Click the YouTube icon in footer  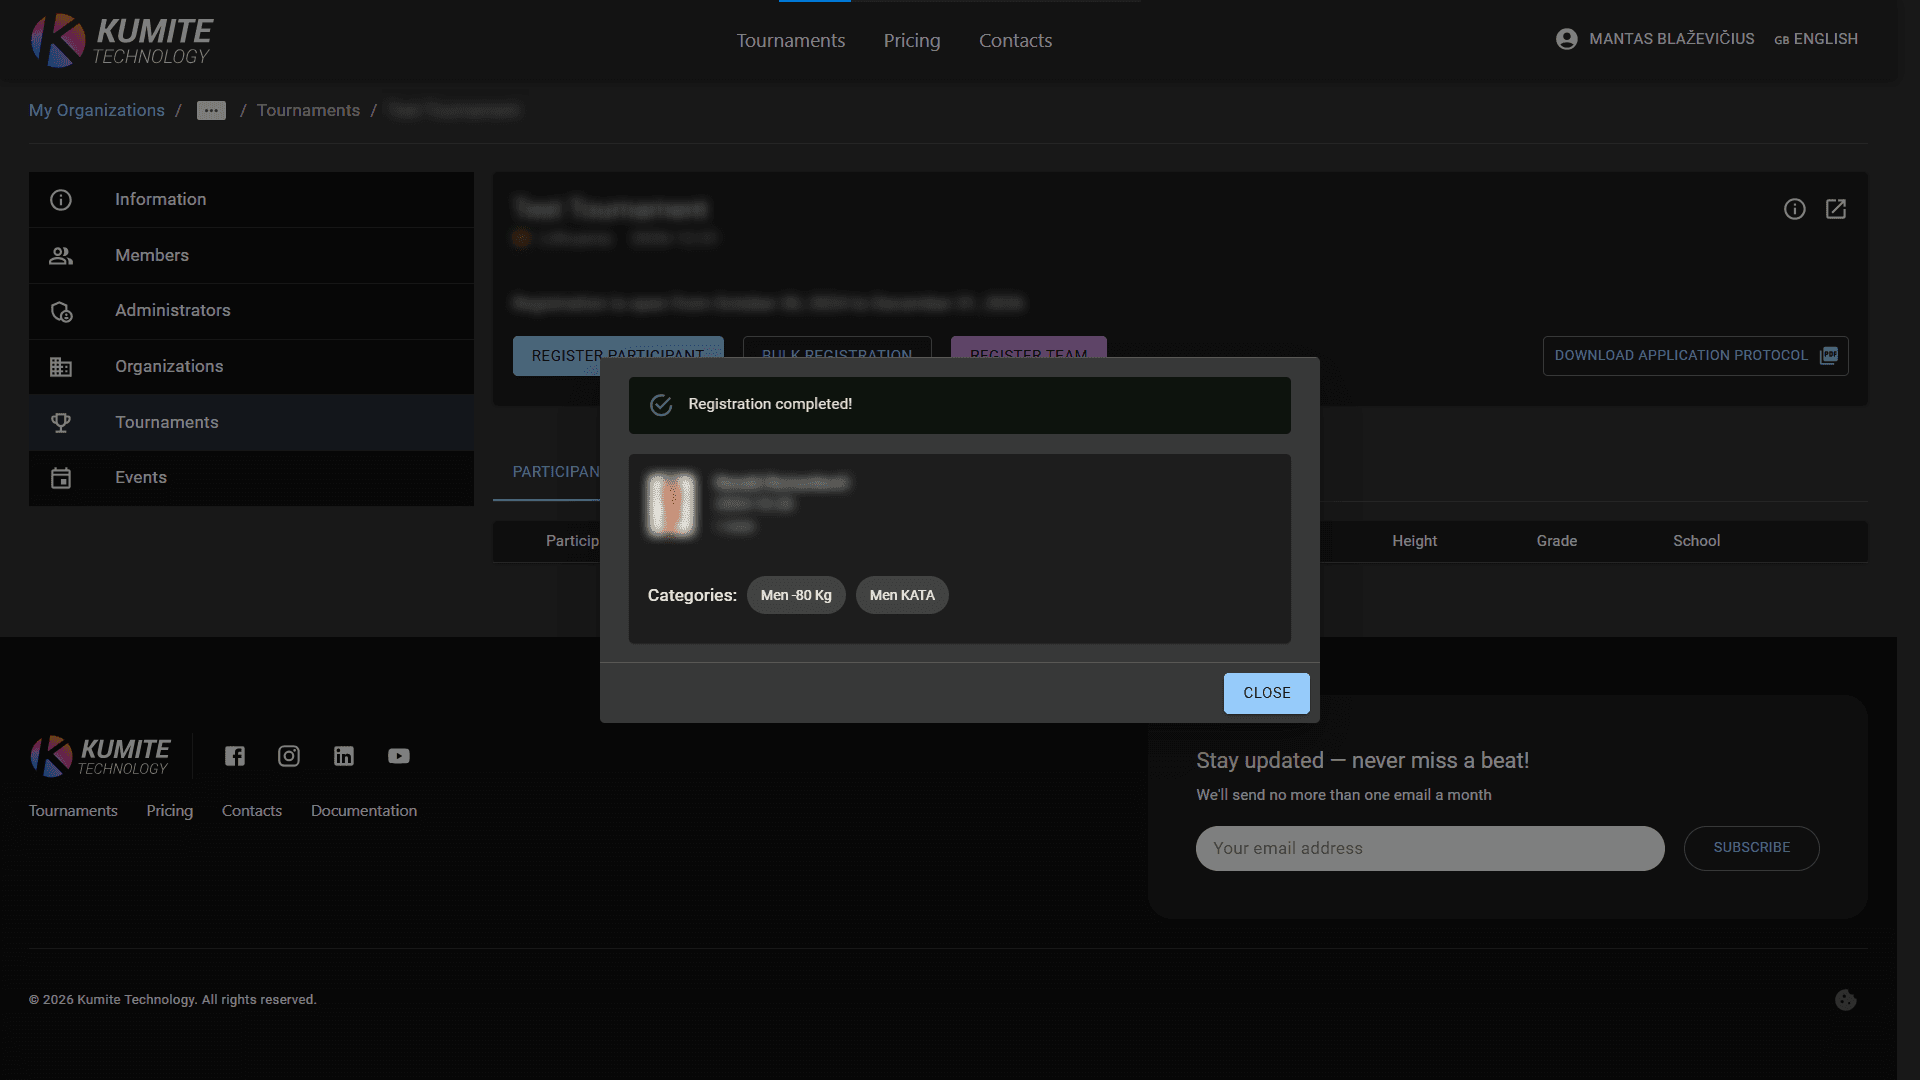398,756
